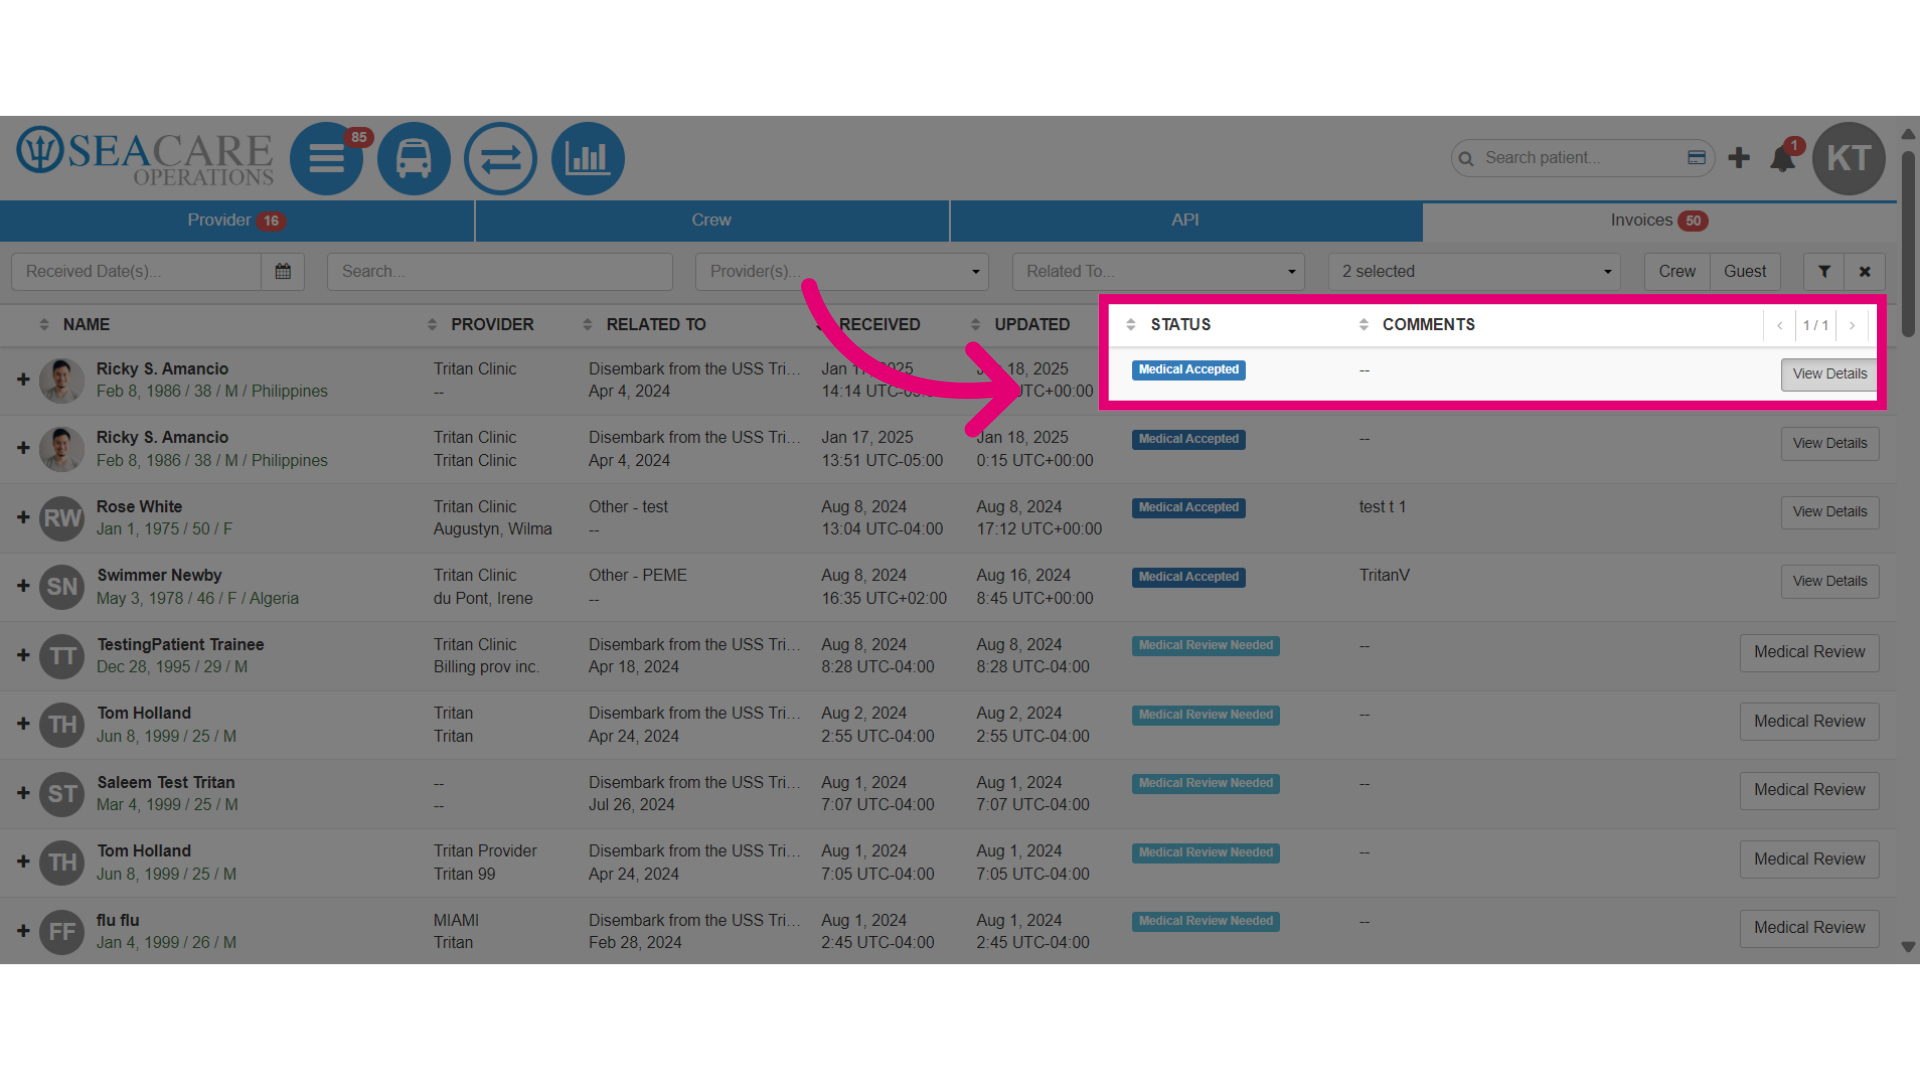This screenshot has height=1080, width=1920.
Task: Click the Received Date(s) input field
Action: 137,271
